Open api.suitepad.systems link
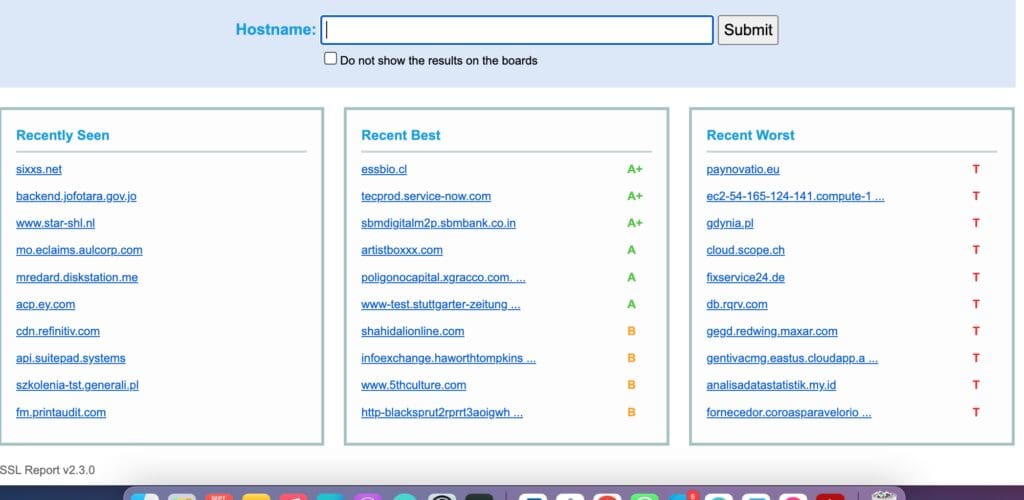This screenshot has width=1024, height=500. pyautogui.click(x=71, y=358)
